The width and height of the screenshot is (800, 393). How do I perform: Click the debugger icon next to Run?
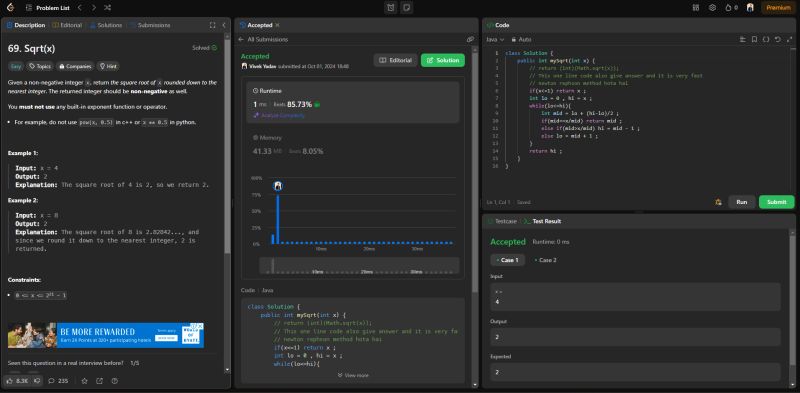coord(718,202)
